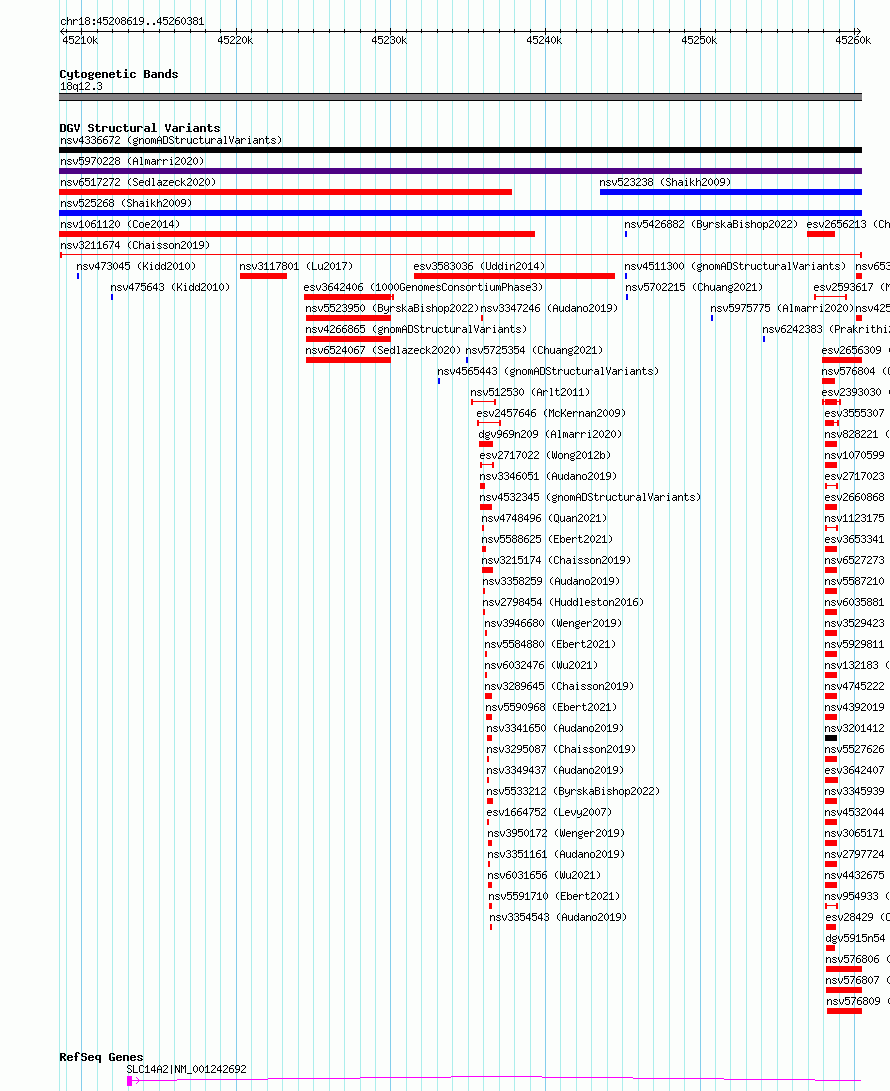The height and width of the screenshot is (1091, 890).
Task: Select the nsv5970228 (Almarri2020) variant label
Action: (x=132, y=161)
